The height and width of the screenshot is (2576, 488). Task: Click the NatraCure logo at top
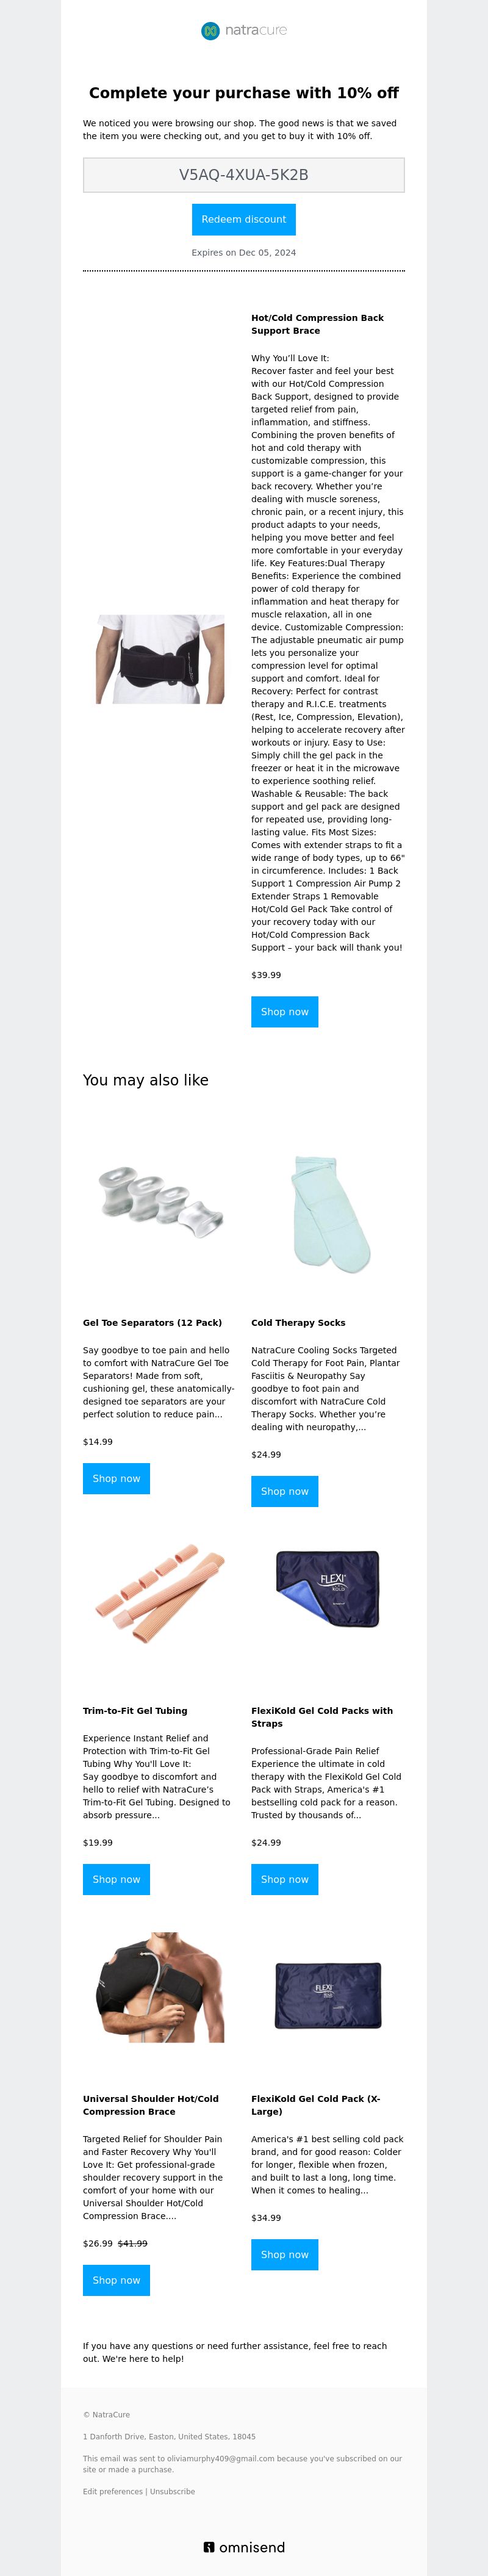(x=244, y=31)
